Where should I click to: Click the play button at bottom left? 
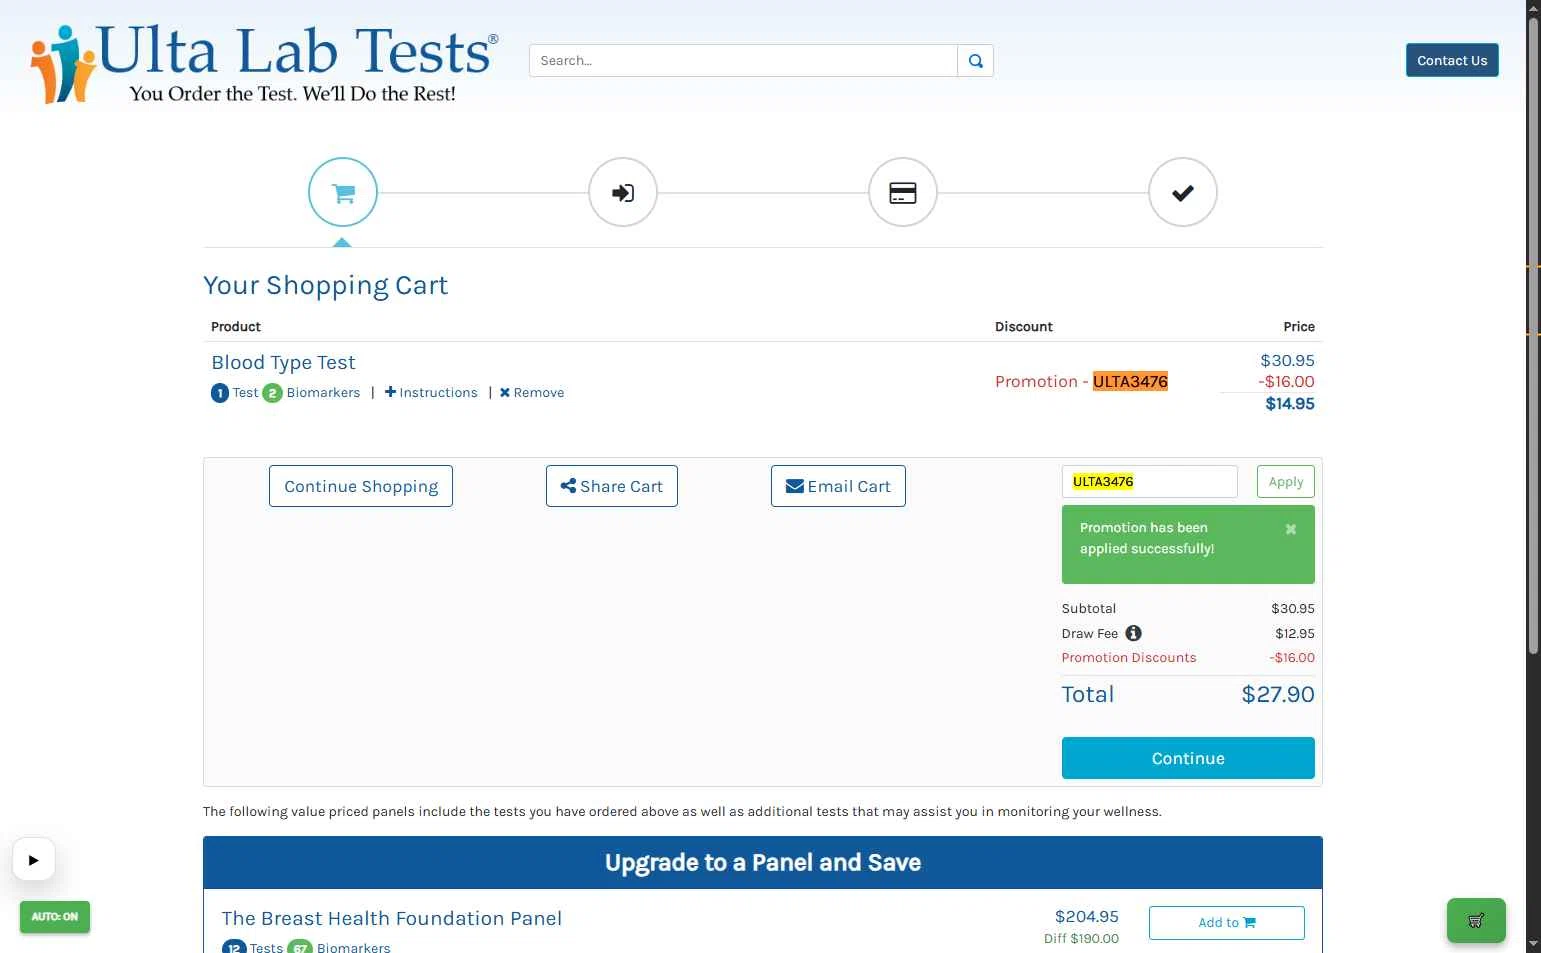pos(34,860)
